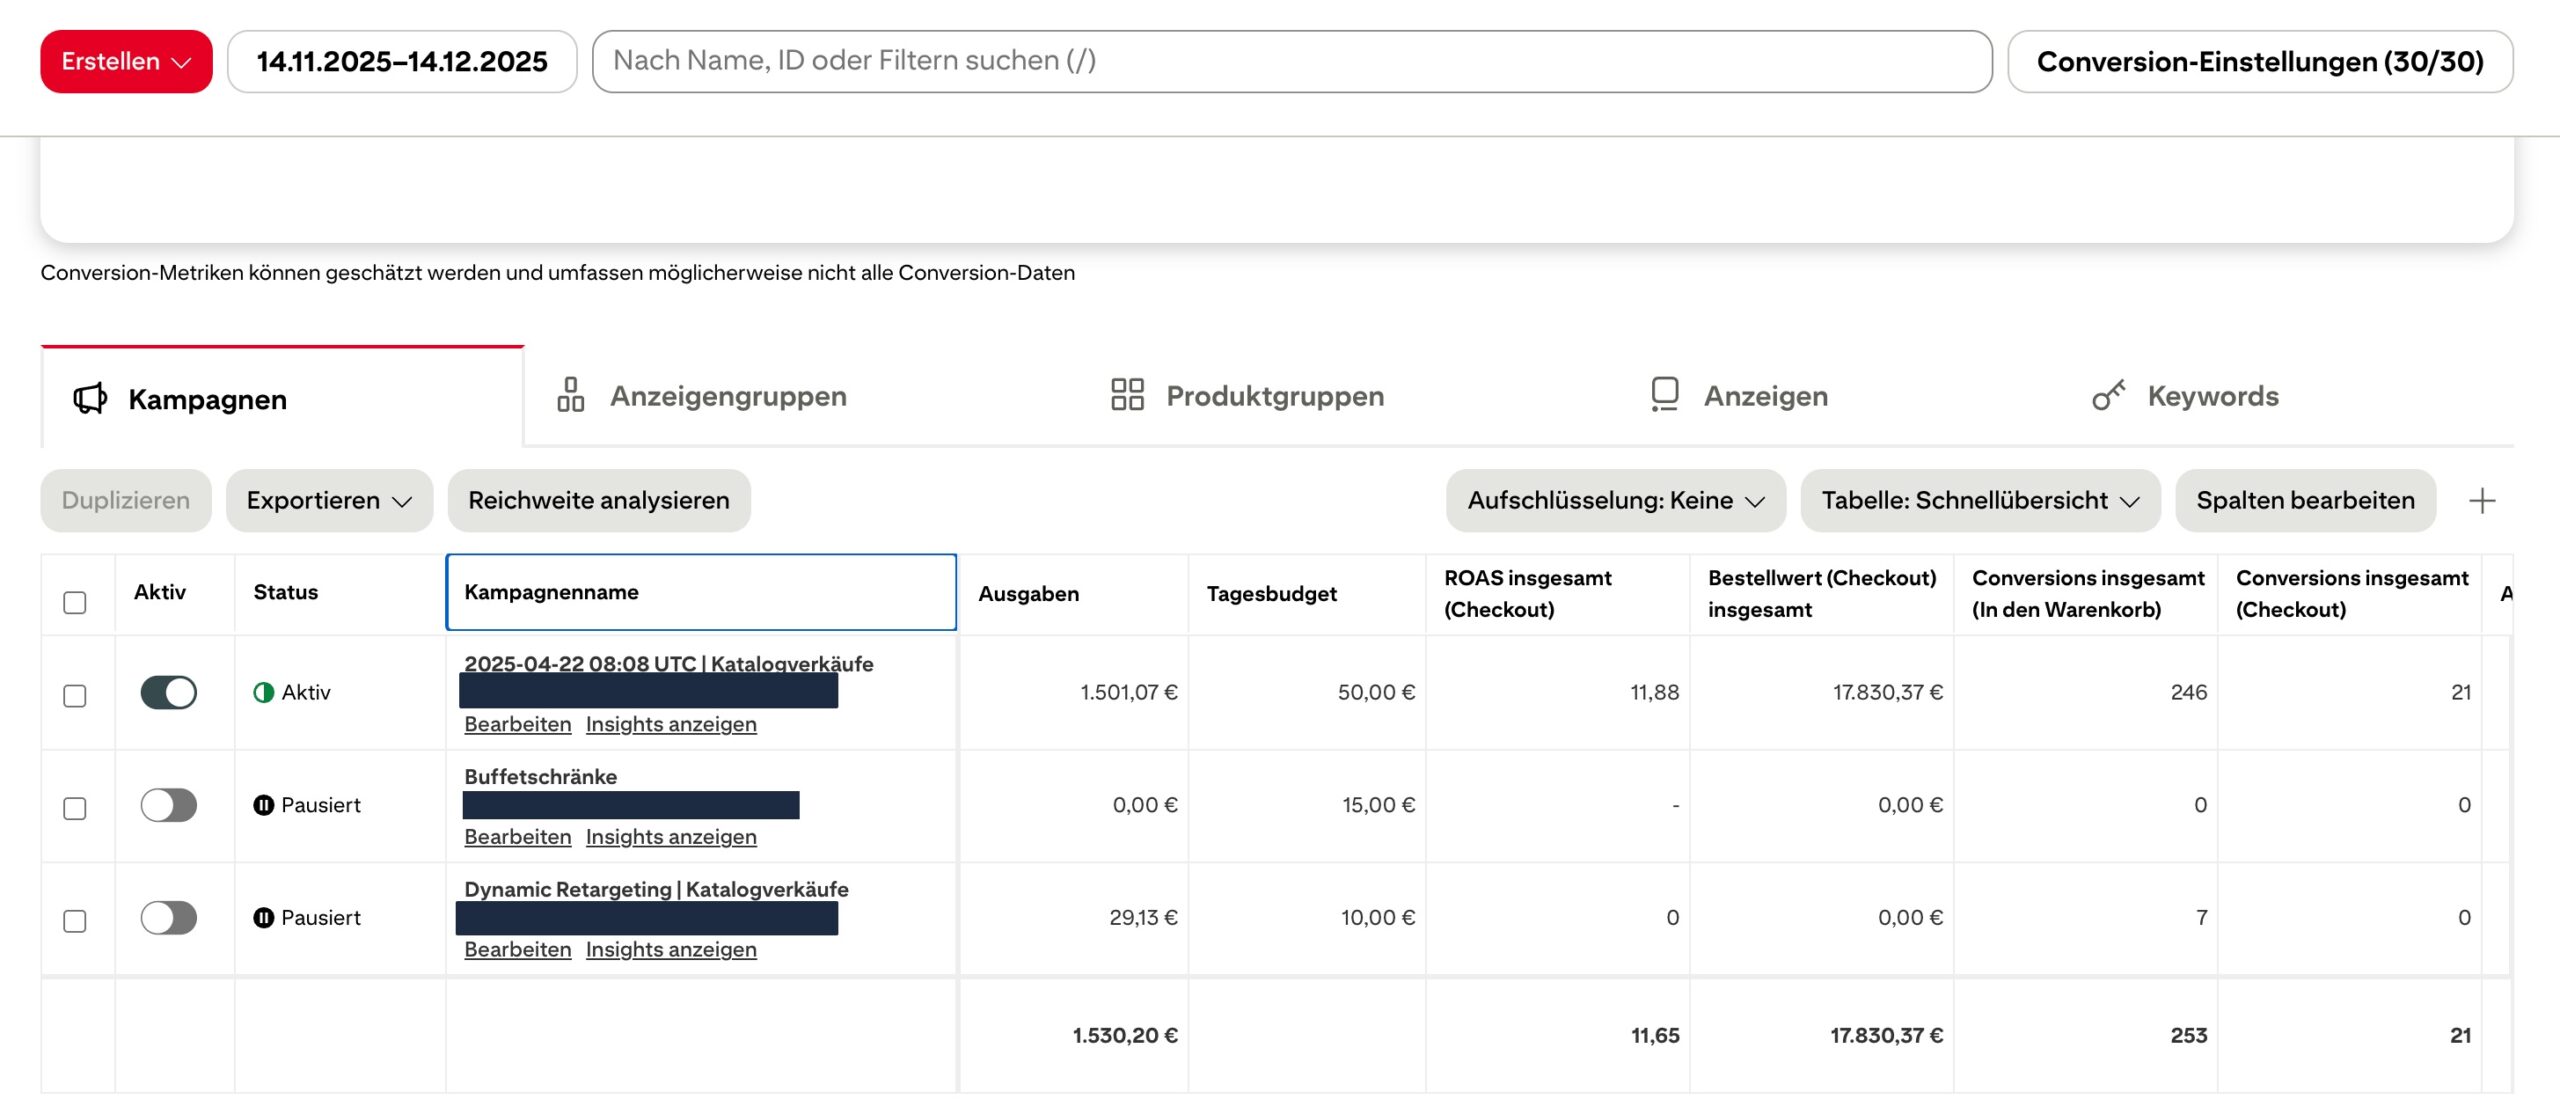Click the Produktgruppen grid icon
This screenshot has height=1107, width=2560.
[1127, 395]
